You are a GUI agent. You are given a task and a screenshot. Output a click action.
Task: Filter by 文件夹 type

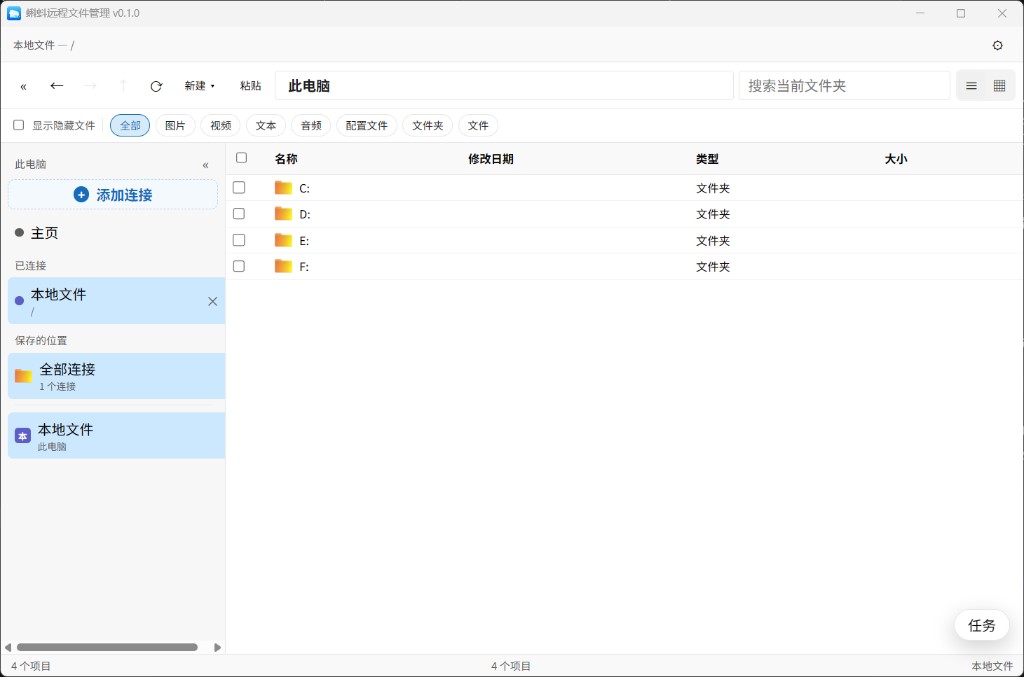point(428,125)
